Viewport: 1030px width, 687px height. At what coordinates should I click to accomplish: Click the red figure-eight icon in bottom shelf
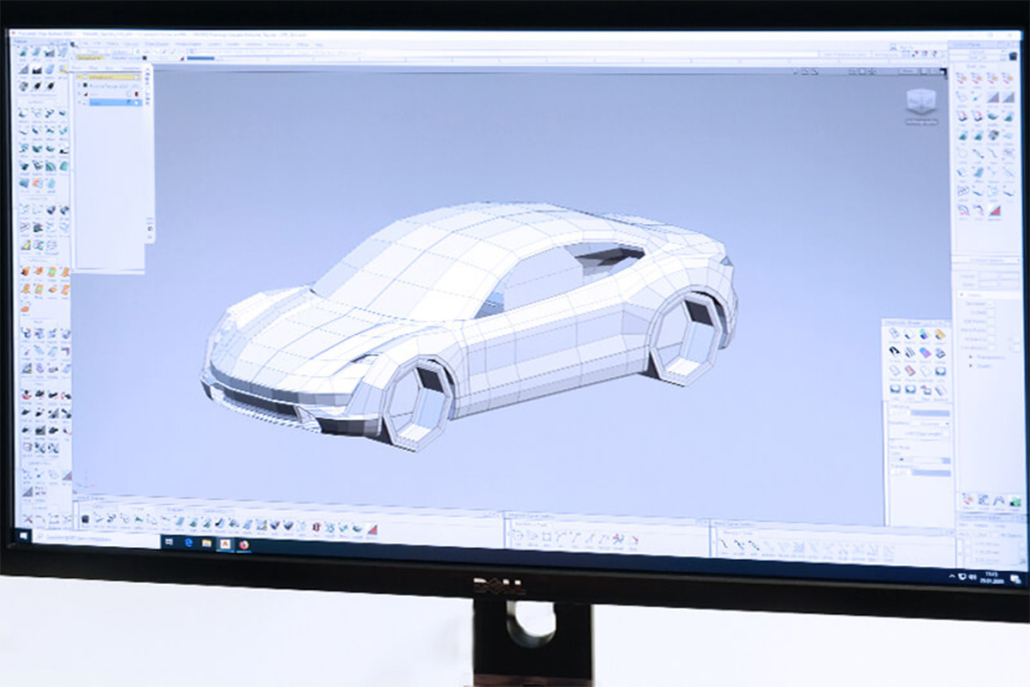pos(316,527)
